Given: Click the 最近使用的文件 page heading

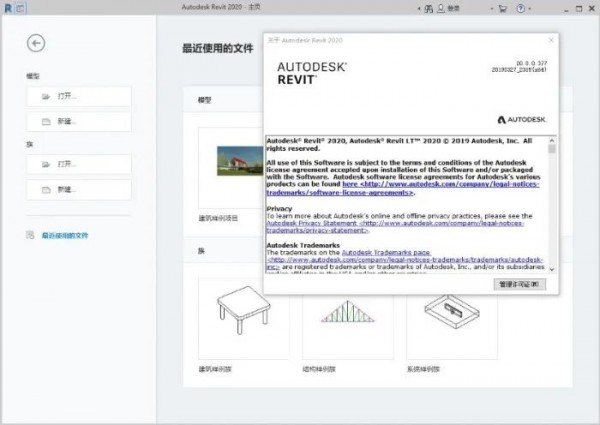Looking at the screenshot, I should 217,49.
